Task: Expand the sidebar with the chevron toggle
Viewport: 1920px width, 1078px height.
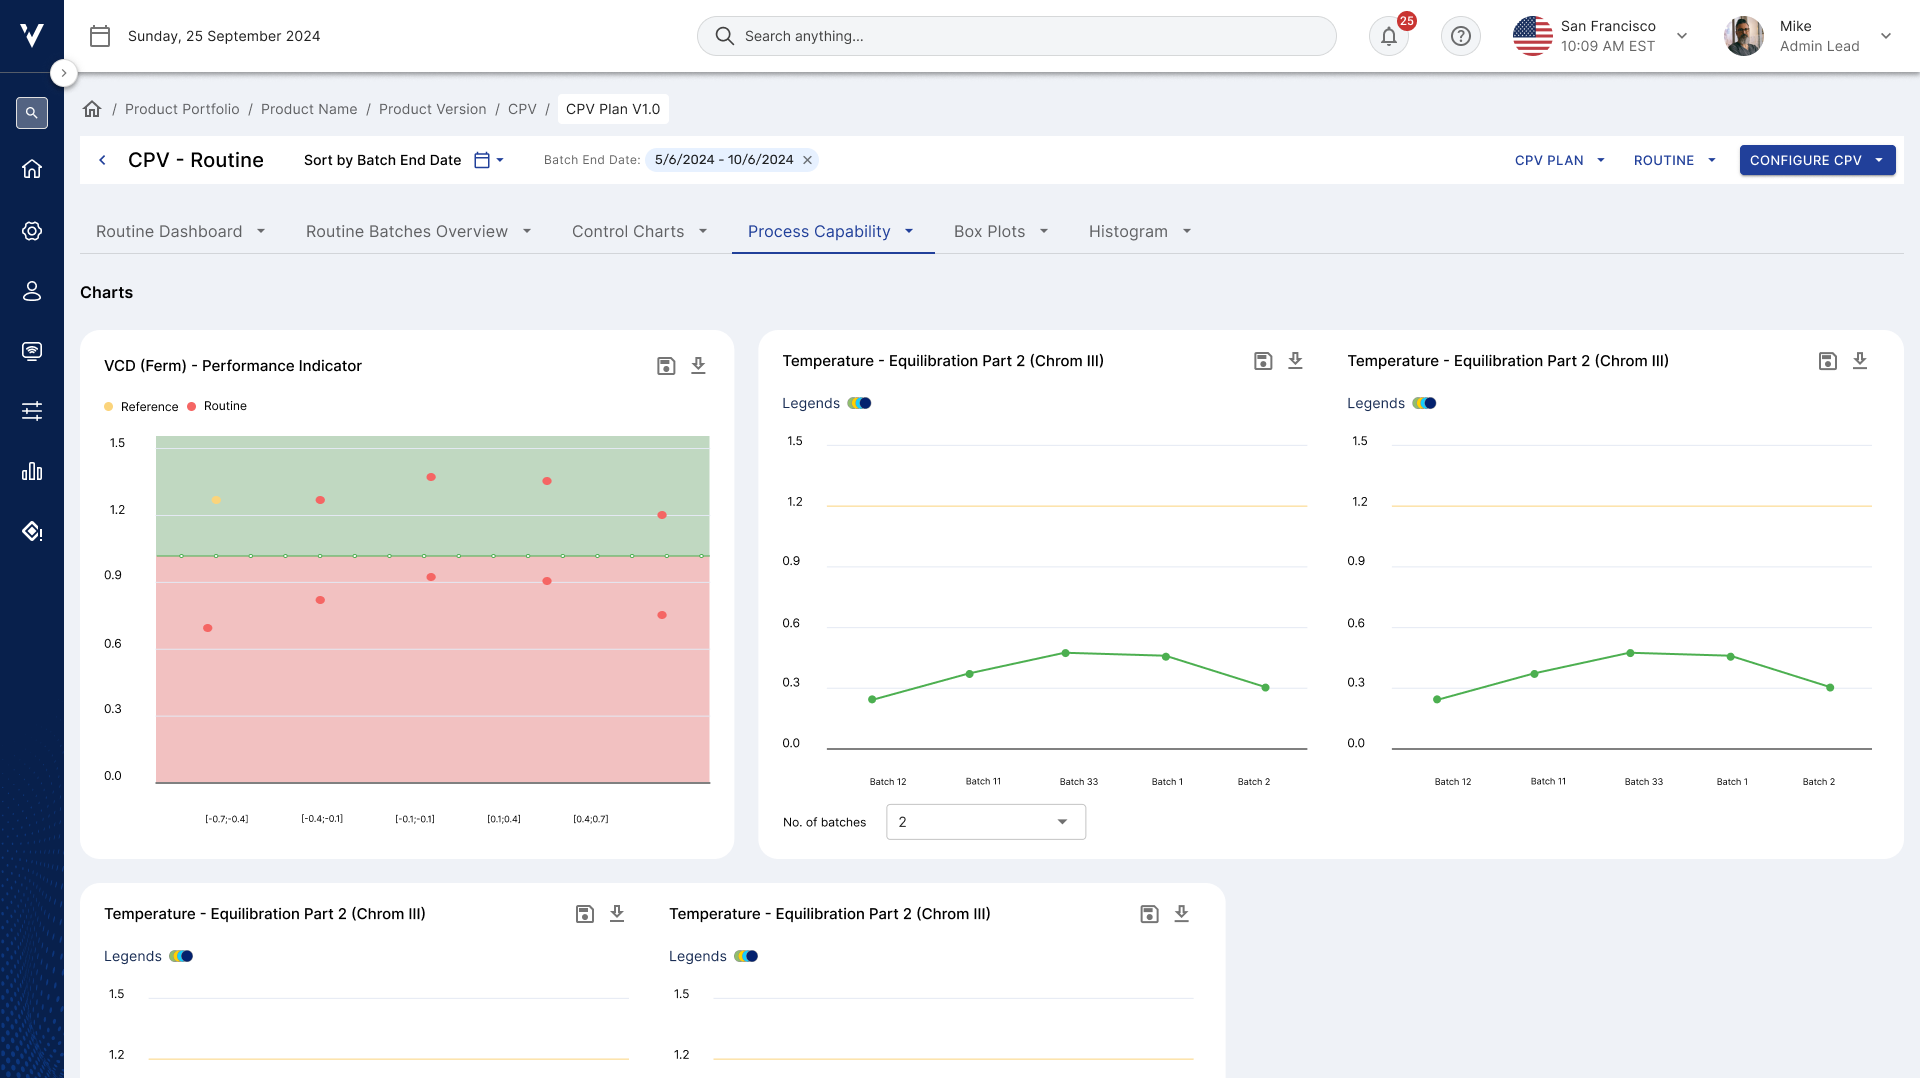Action: 63,73
